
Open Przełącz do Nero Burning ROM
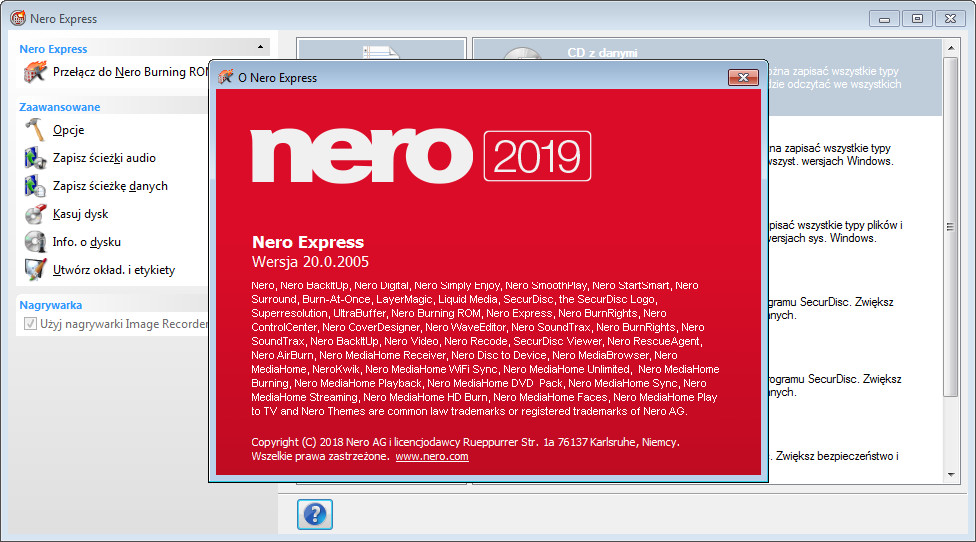pos(131,72)
